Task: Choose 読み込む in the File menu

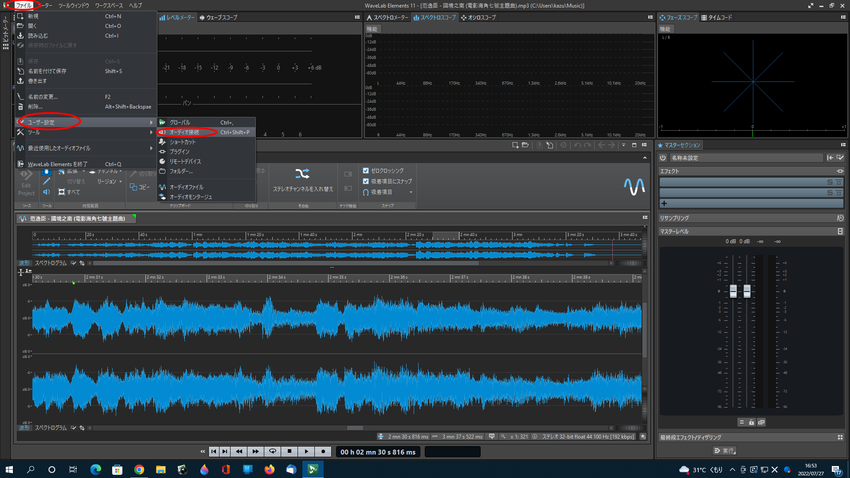Action: pyautogui.click(x=86, y=36)
